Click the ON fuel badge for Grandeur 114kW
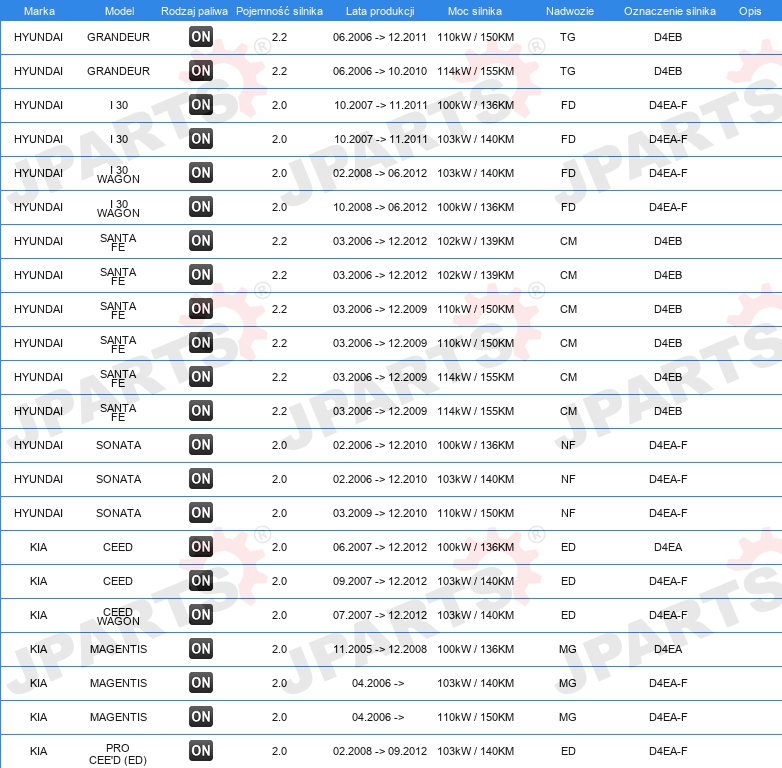The height and width of the screenshot is (768, 782). tap(201, 71)
